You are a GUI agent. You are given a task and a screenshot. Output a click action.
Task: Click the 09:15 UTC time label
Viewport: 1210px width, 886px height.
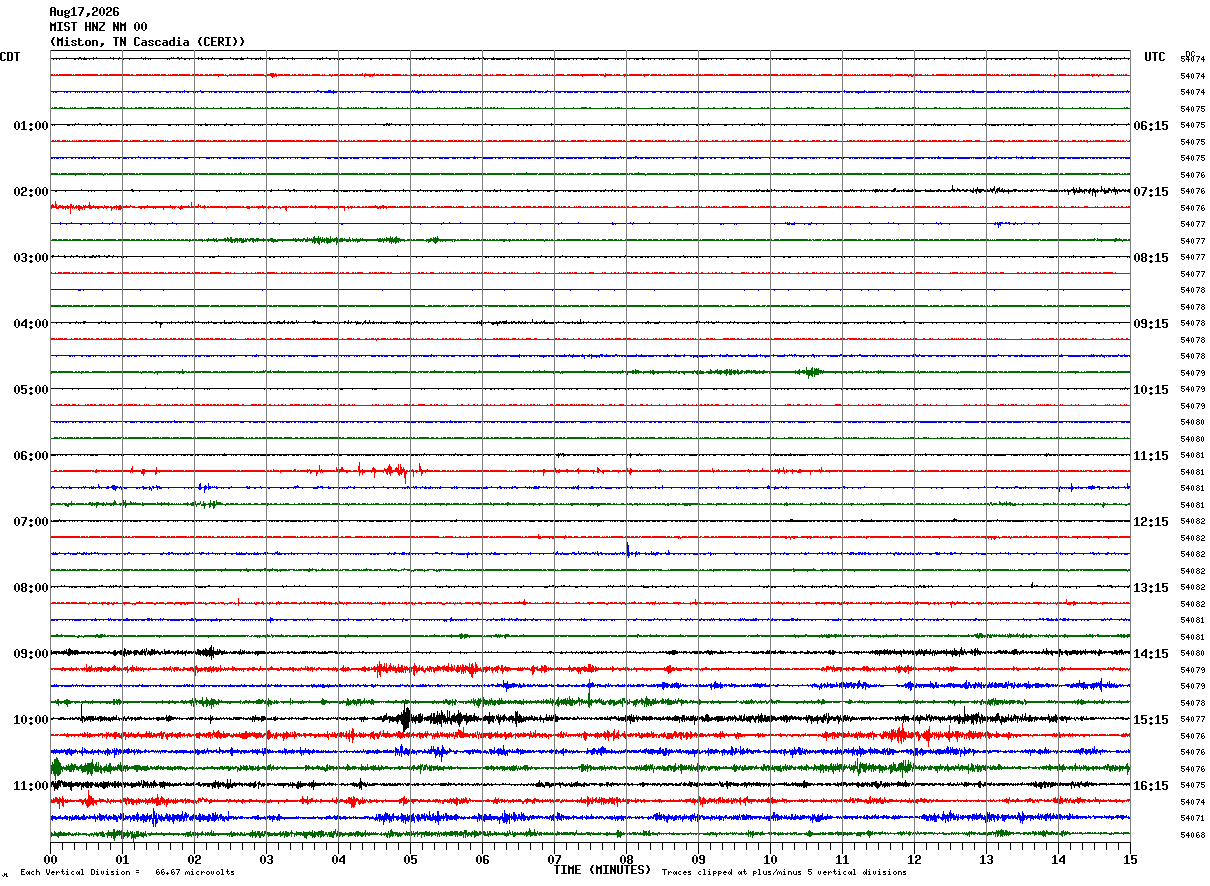click(x=1151, y=324)
